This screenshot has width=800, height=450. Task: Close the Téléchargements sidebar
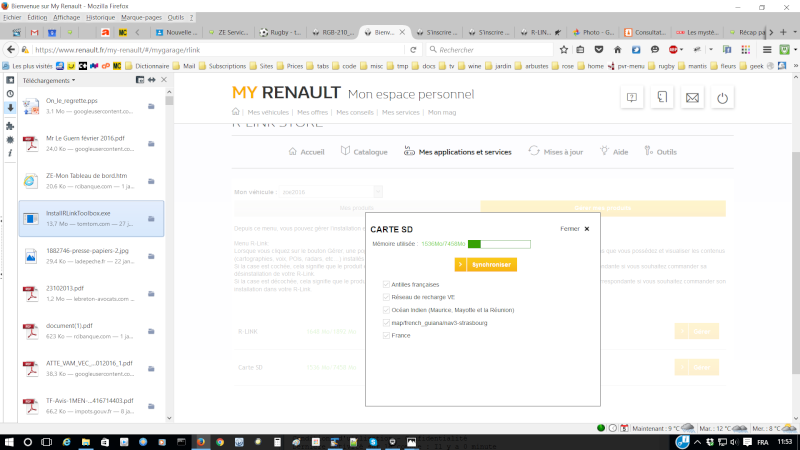[x=164, y=80]
